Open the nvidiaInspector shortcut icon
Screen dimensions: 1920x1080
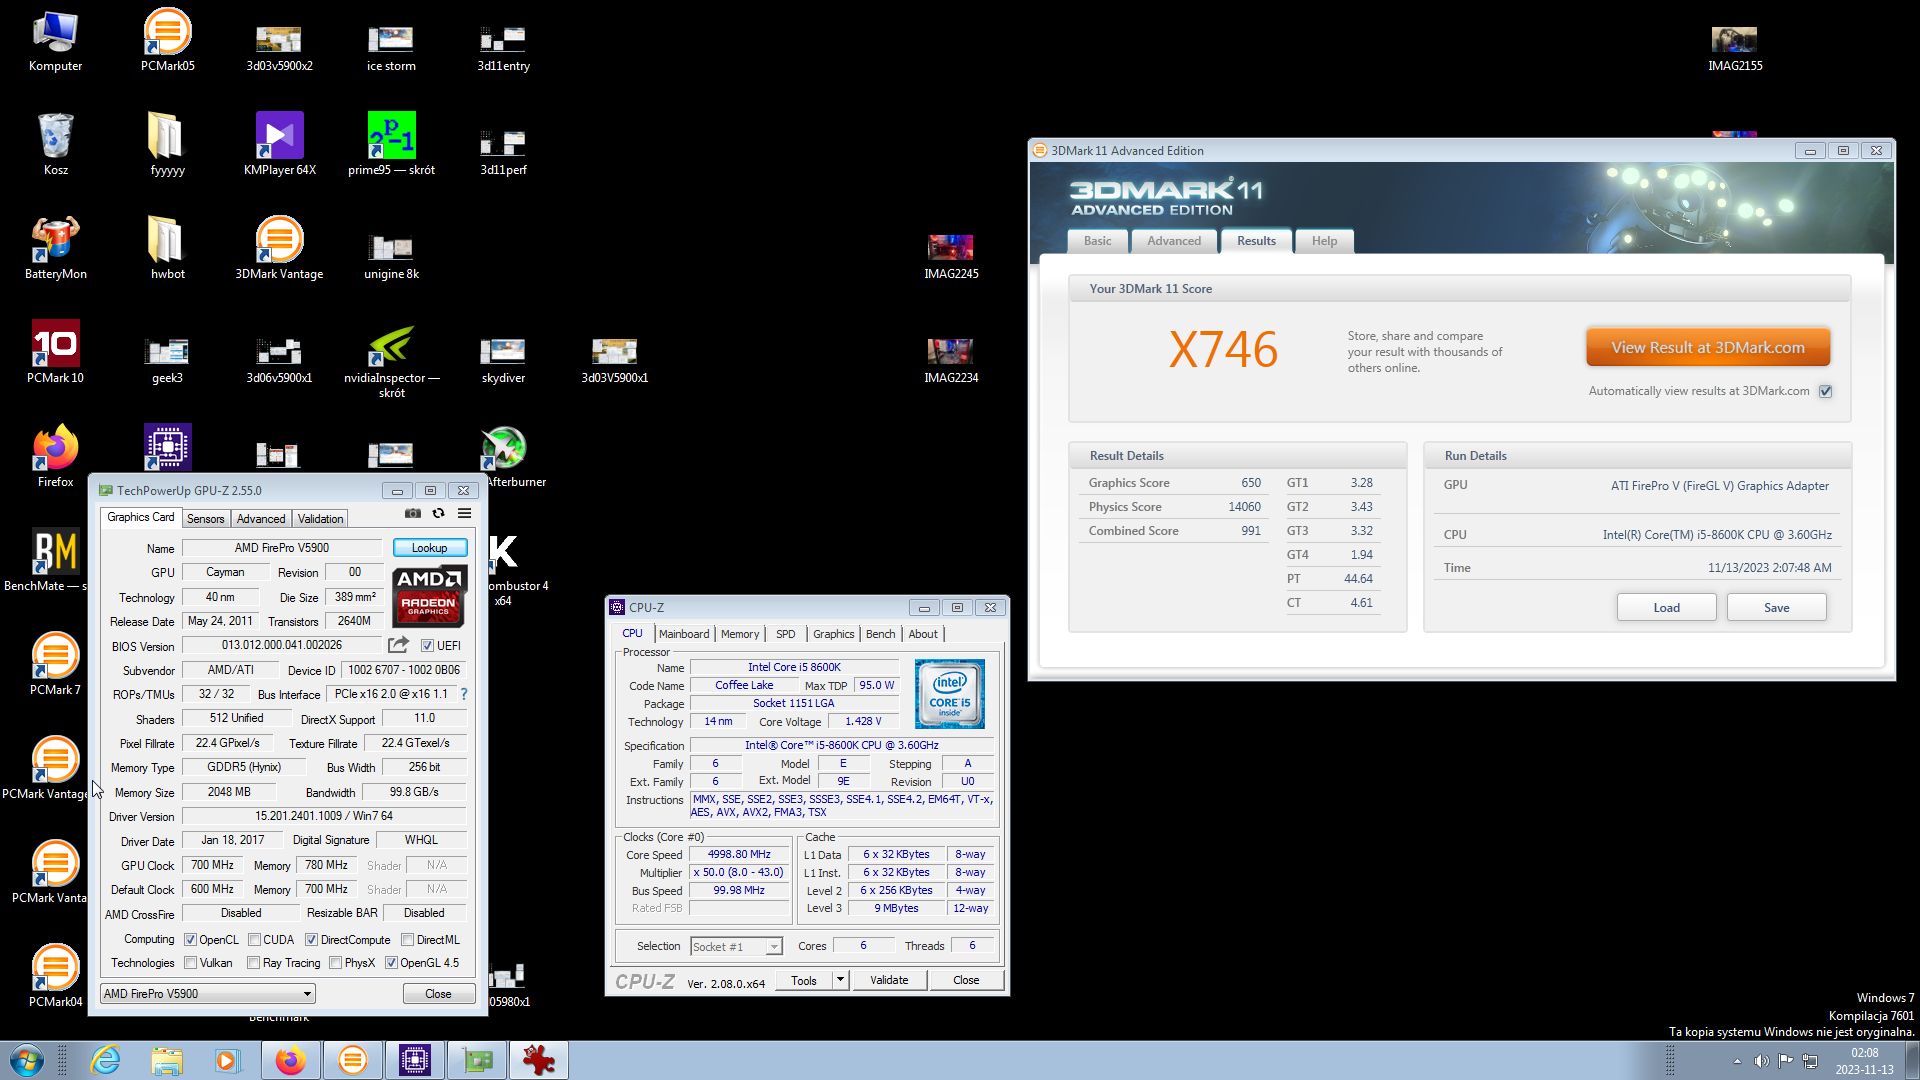[x=391, y=360]
